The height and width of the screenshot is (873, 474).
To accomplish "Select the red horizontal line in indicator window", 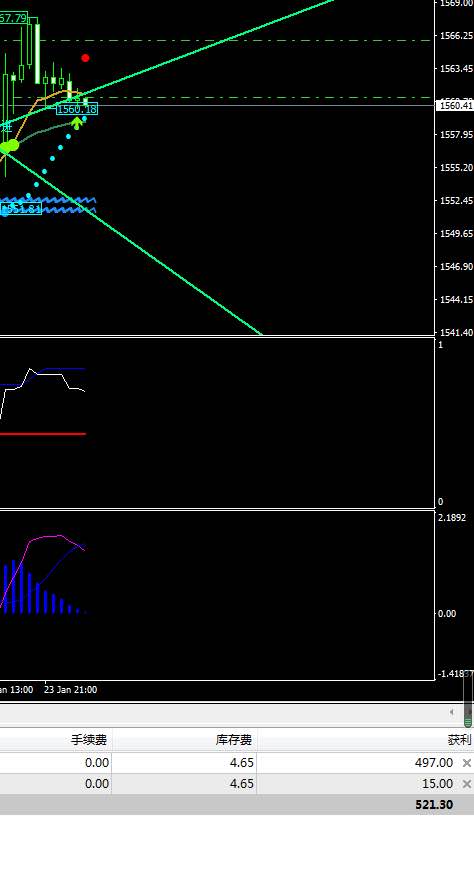I will tap(42, 434).
